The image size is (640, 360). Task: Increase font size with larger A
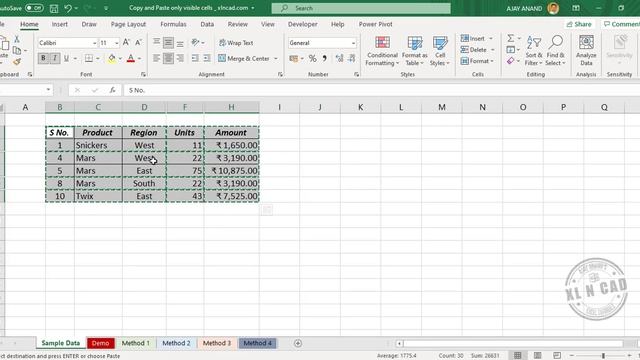pos(127,42)
